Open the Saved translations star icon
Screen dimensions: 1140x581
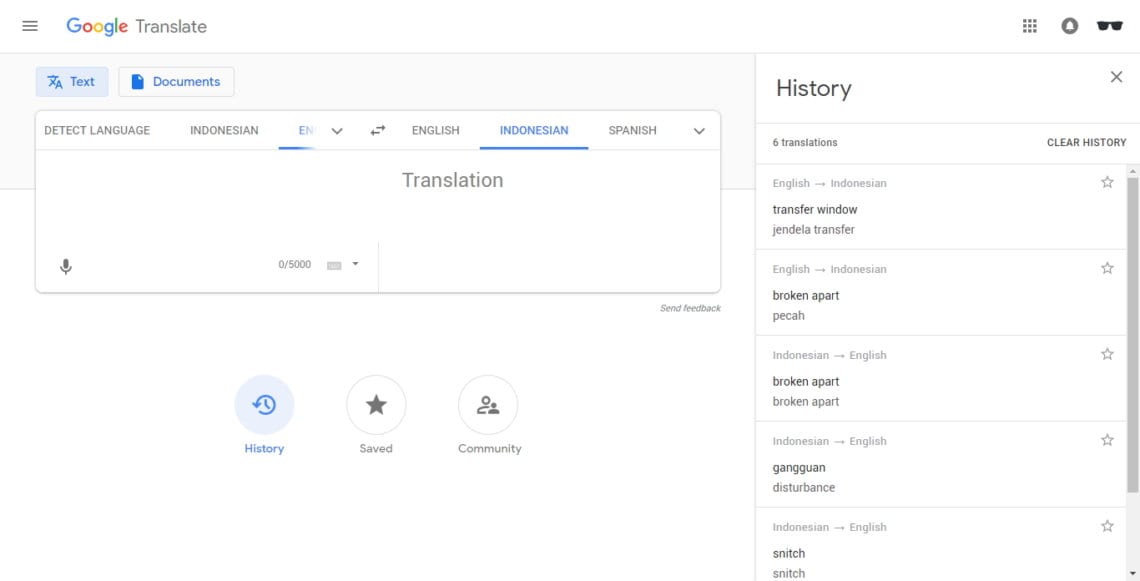tap(376, 405)
